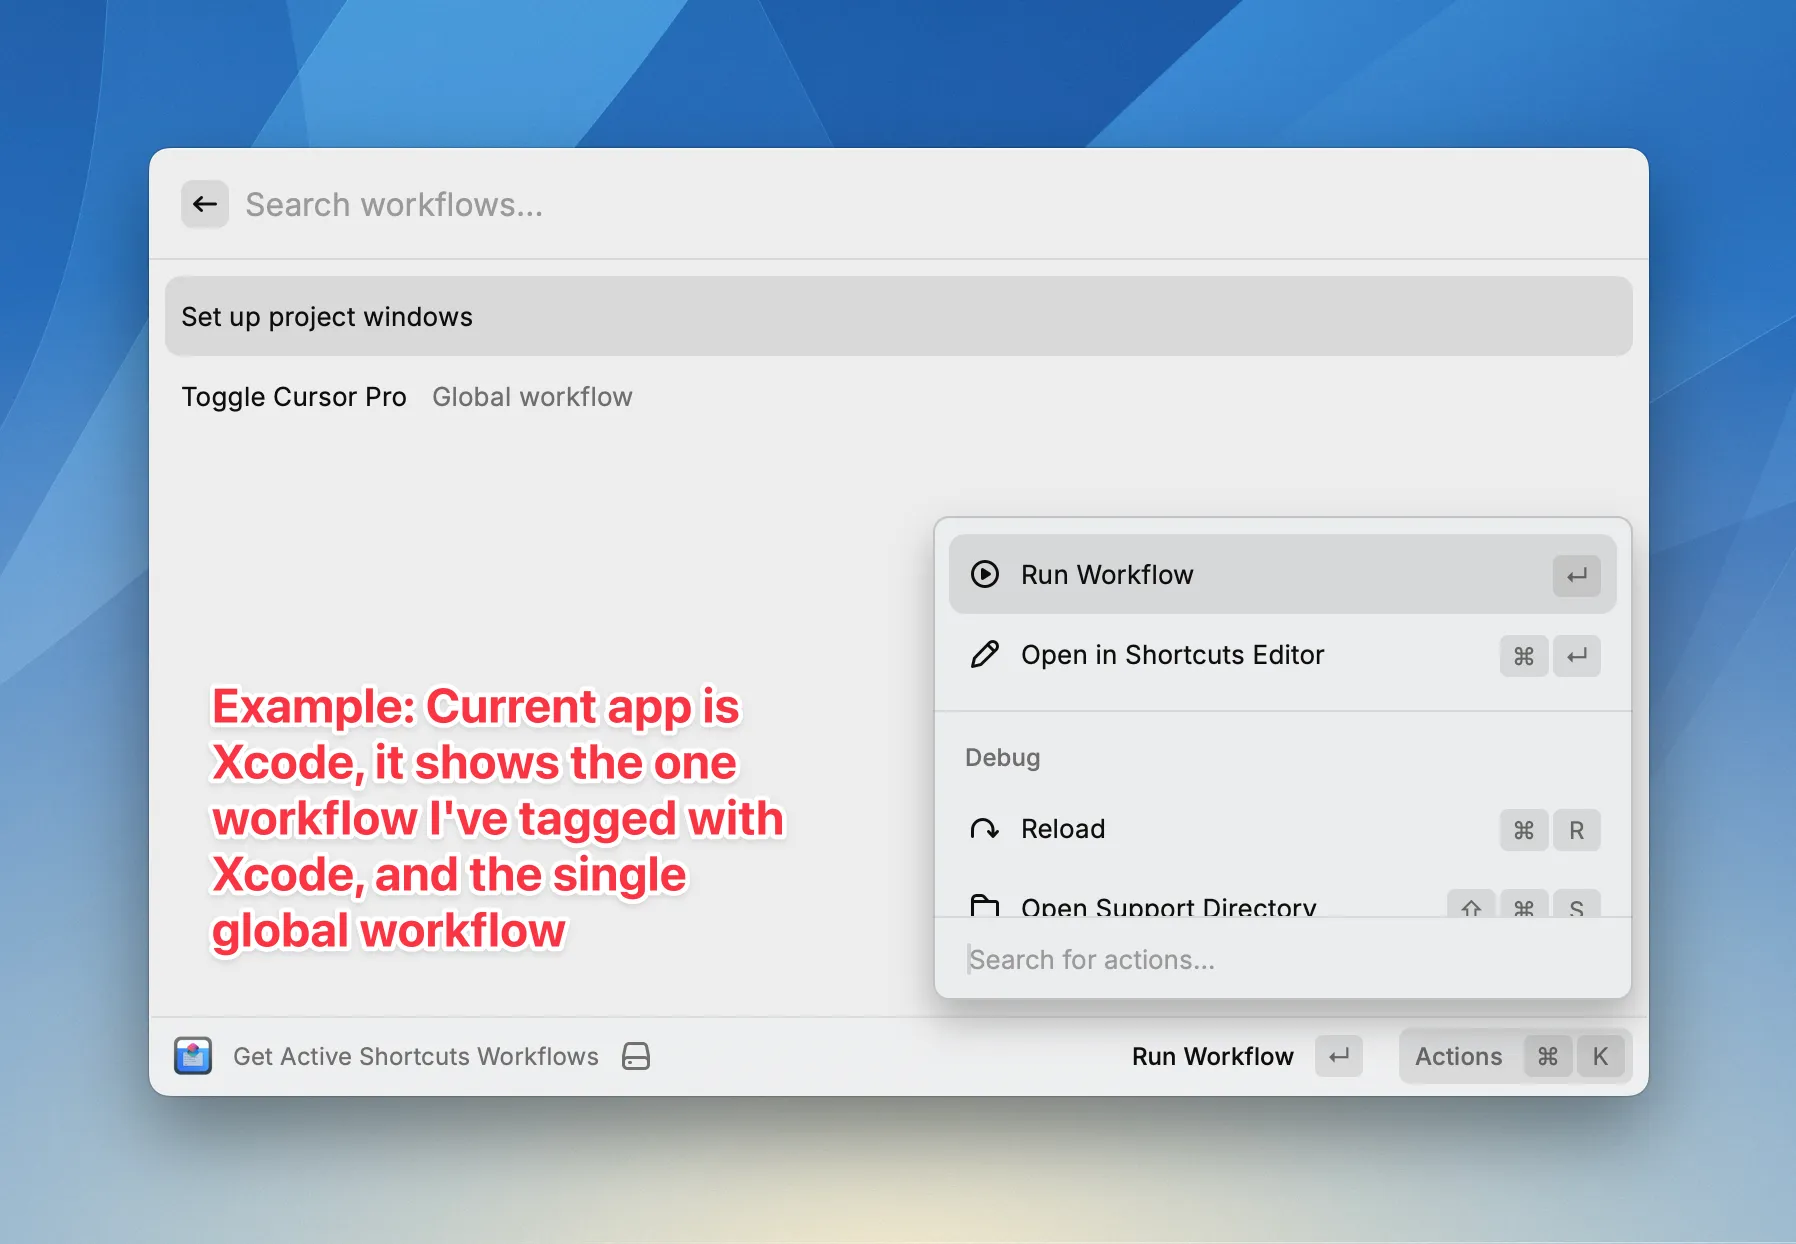Click the Global workflow label

[532, 397]
